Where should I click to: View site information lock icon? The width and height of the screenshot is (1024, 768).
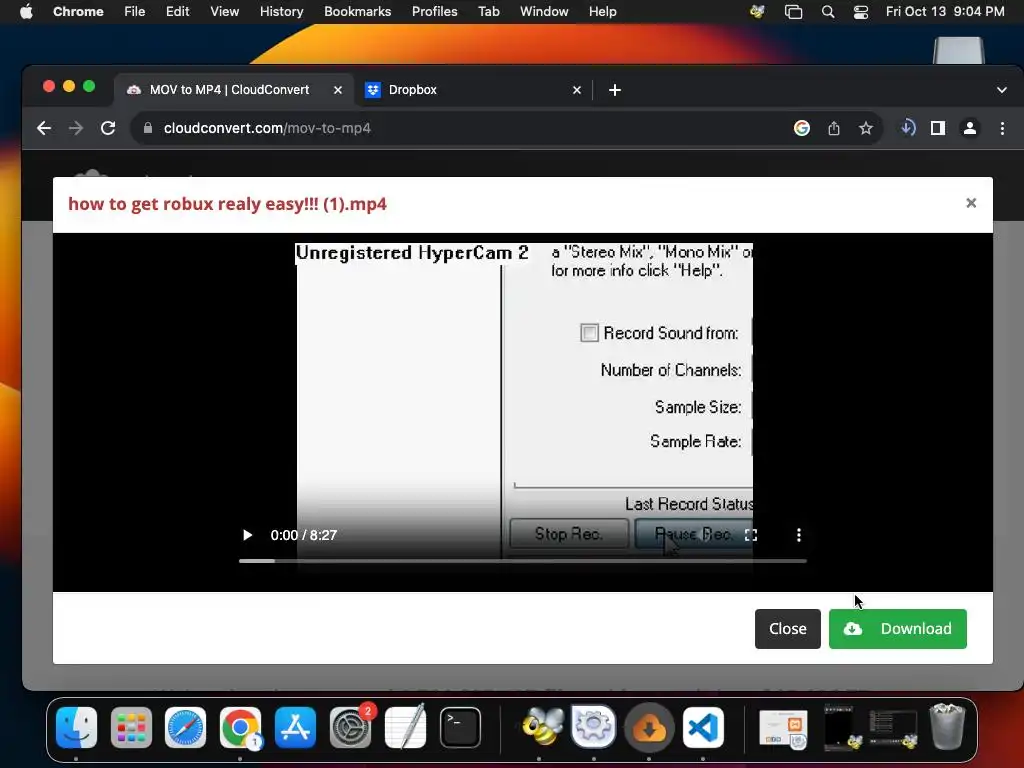click(148, 128)
